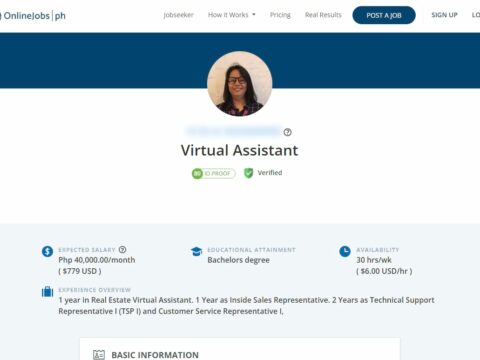Click the EXPECTED SALARY label

pyautogui.click(x=87, y=250)
